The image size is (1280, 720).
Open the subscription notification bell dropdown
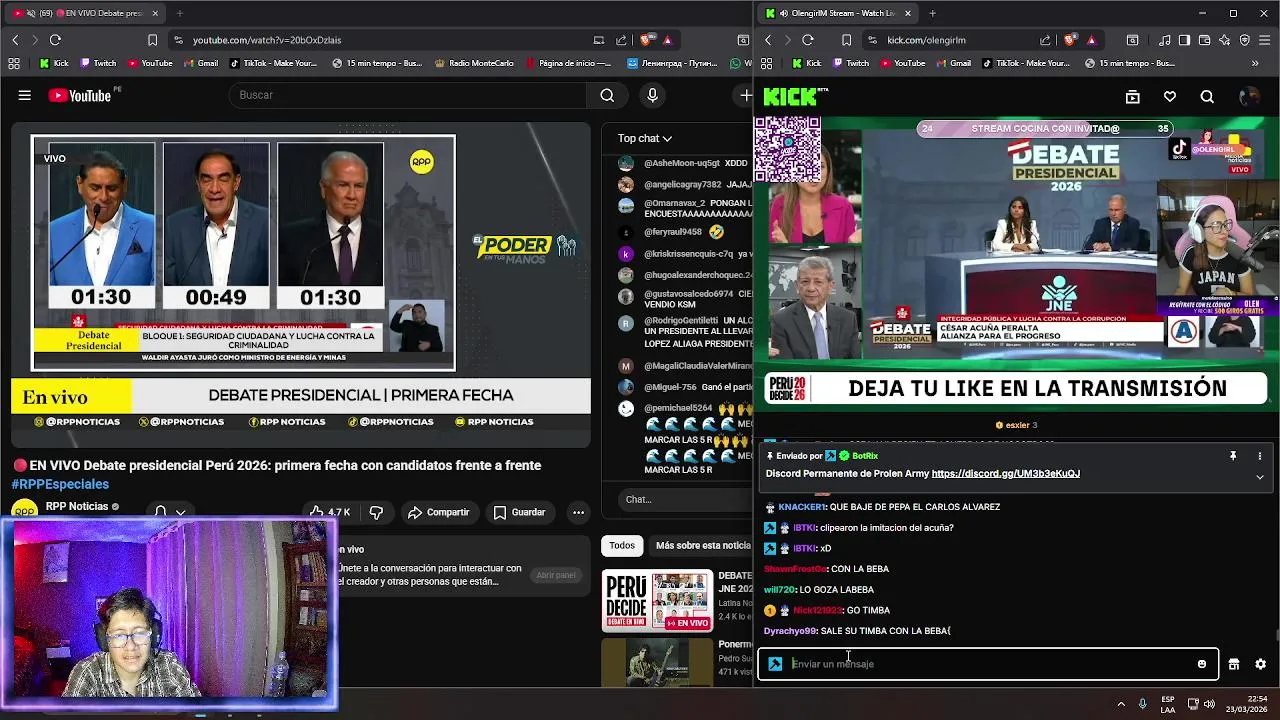(x=169, y=511)
